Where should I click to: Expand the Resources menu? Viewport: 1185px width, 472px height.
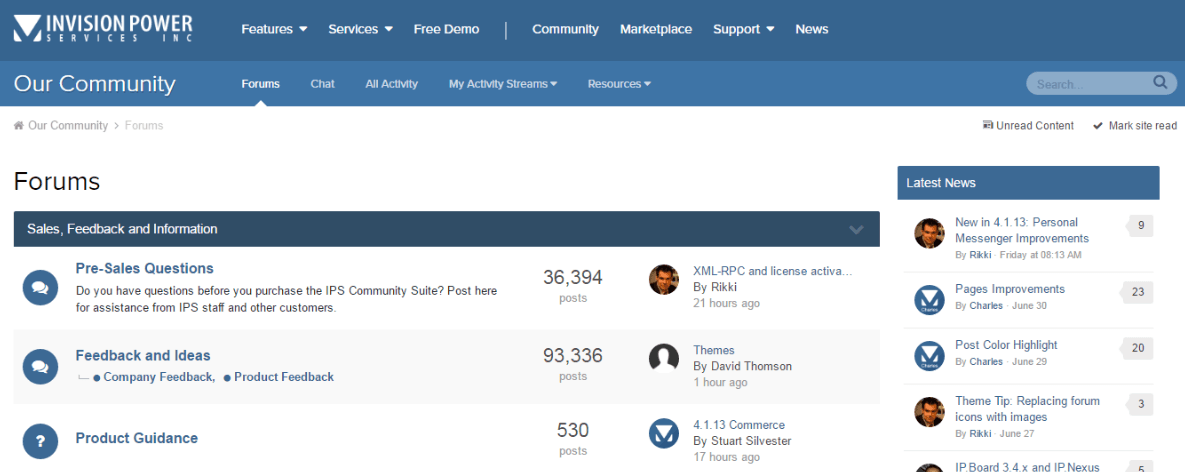619,84
